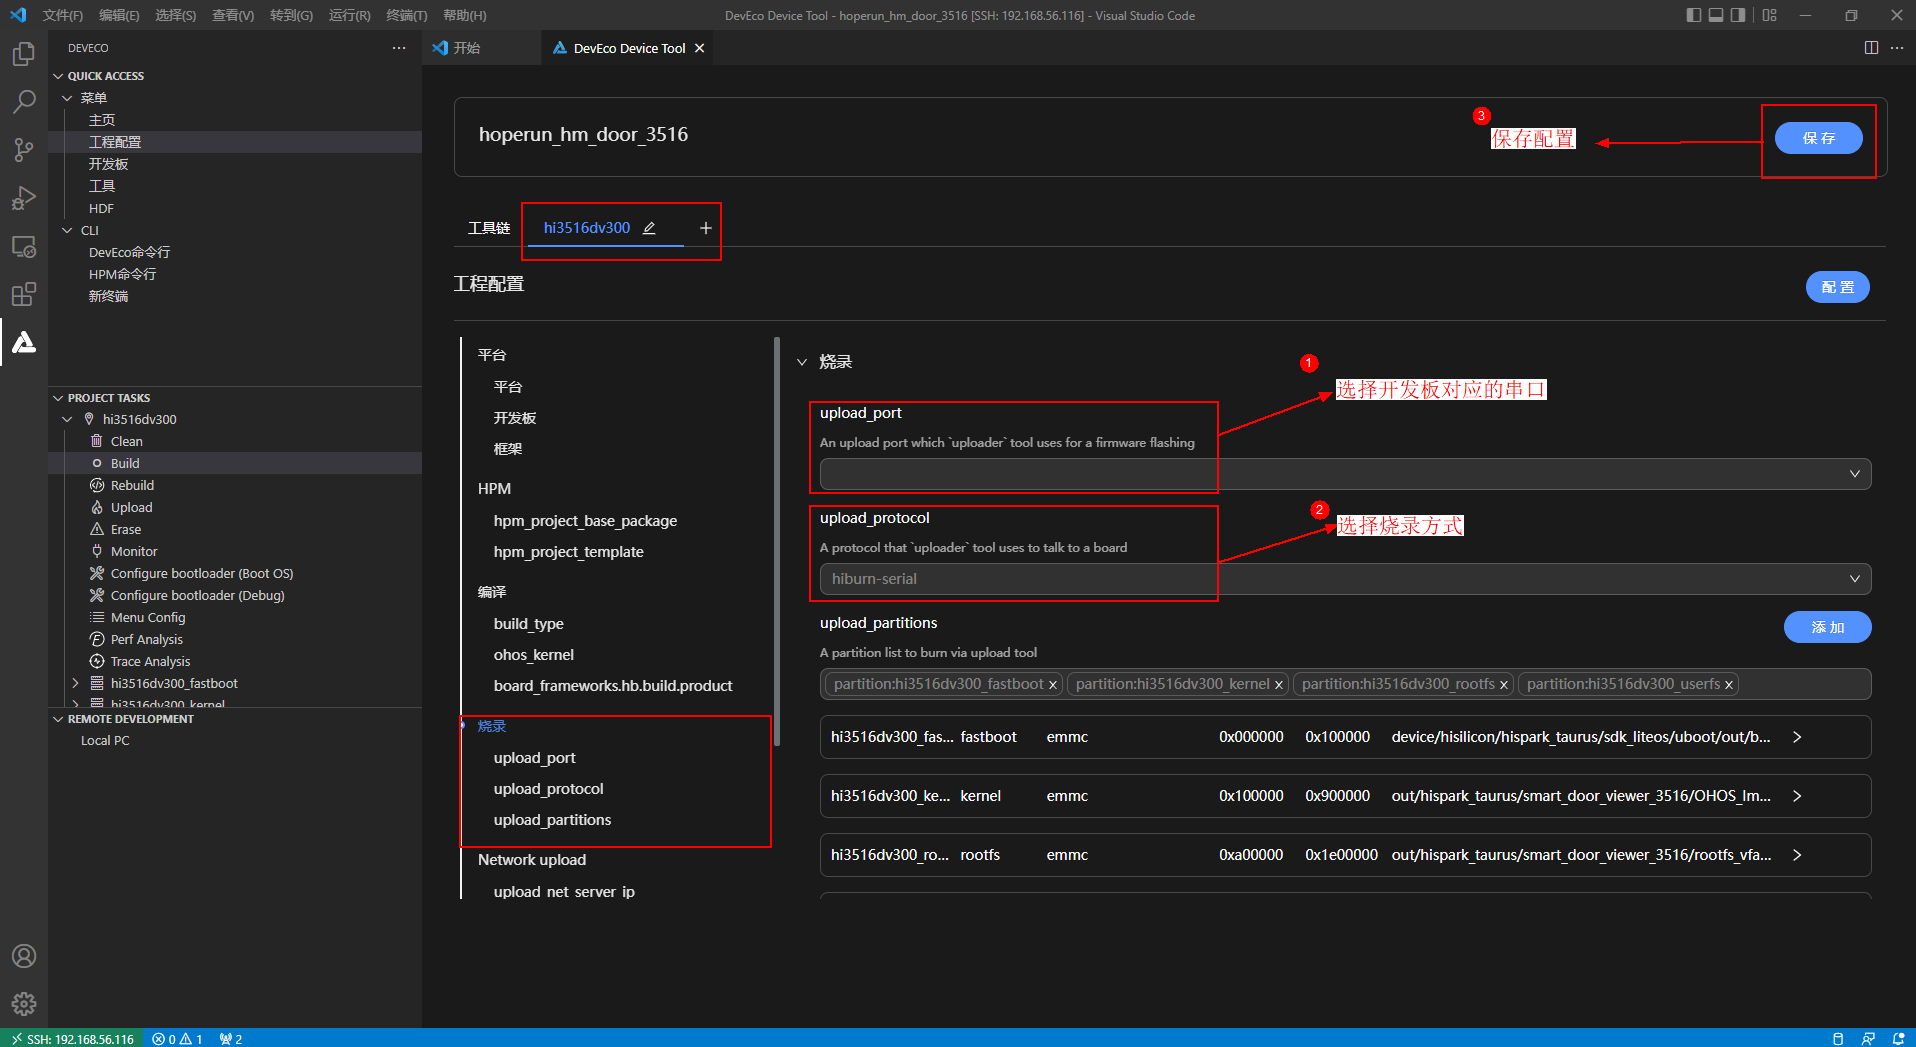Viewport: 1916px width, 1047px height.
Task: Open the upload_port dropdown
Action: (1345, 474)
